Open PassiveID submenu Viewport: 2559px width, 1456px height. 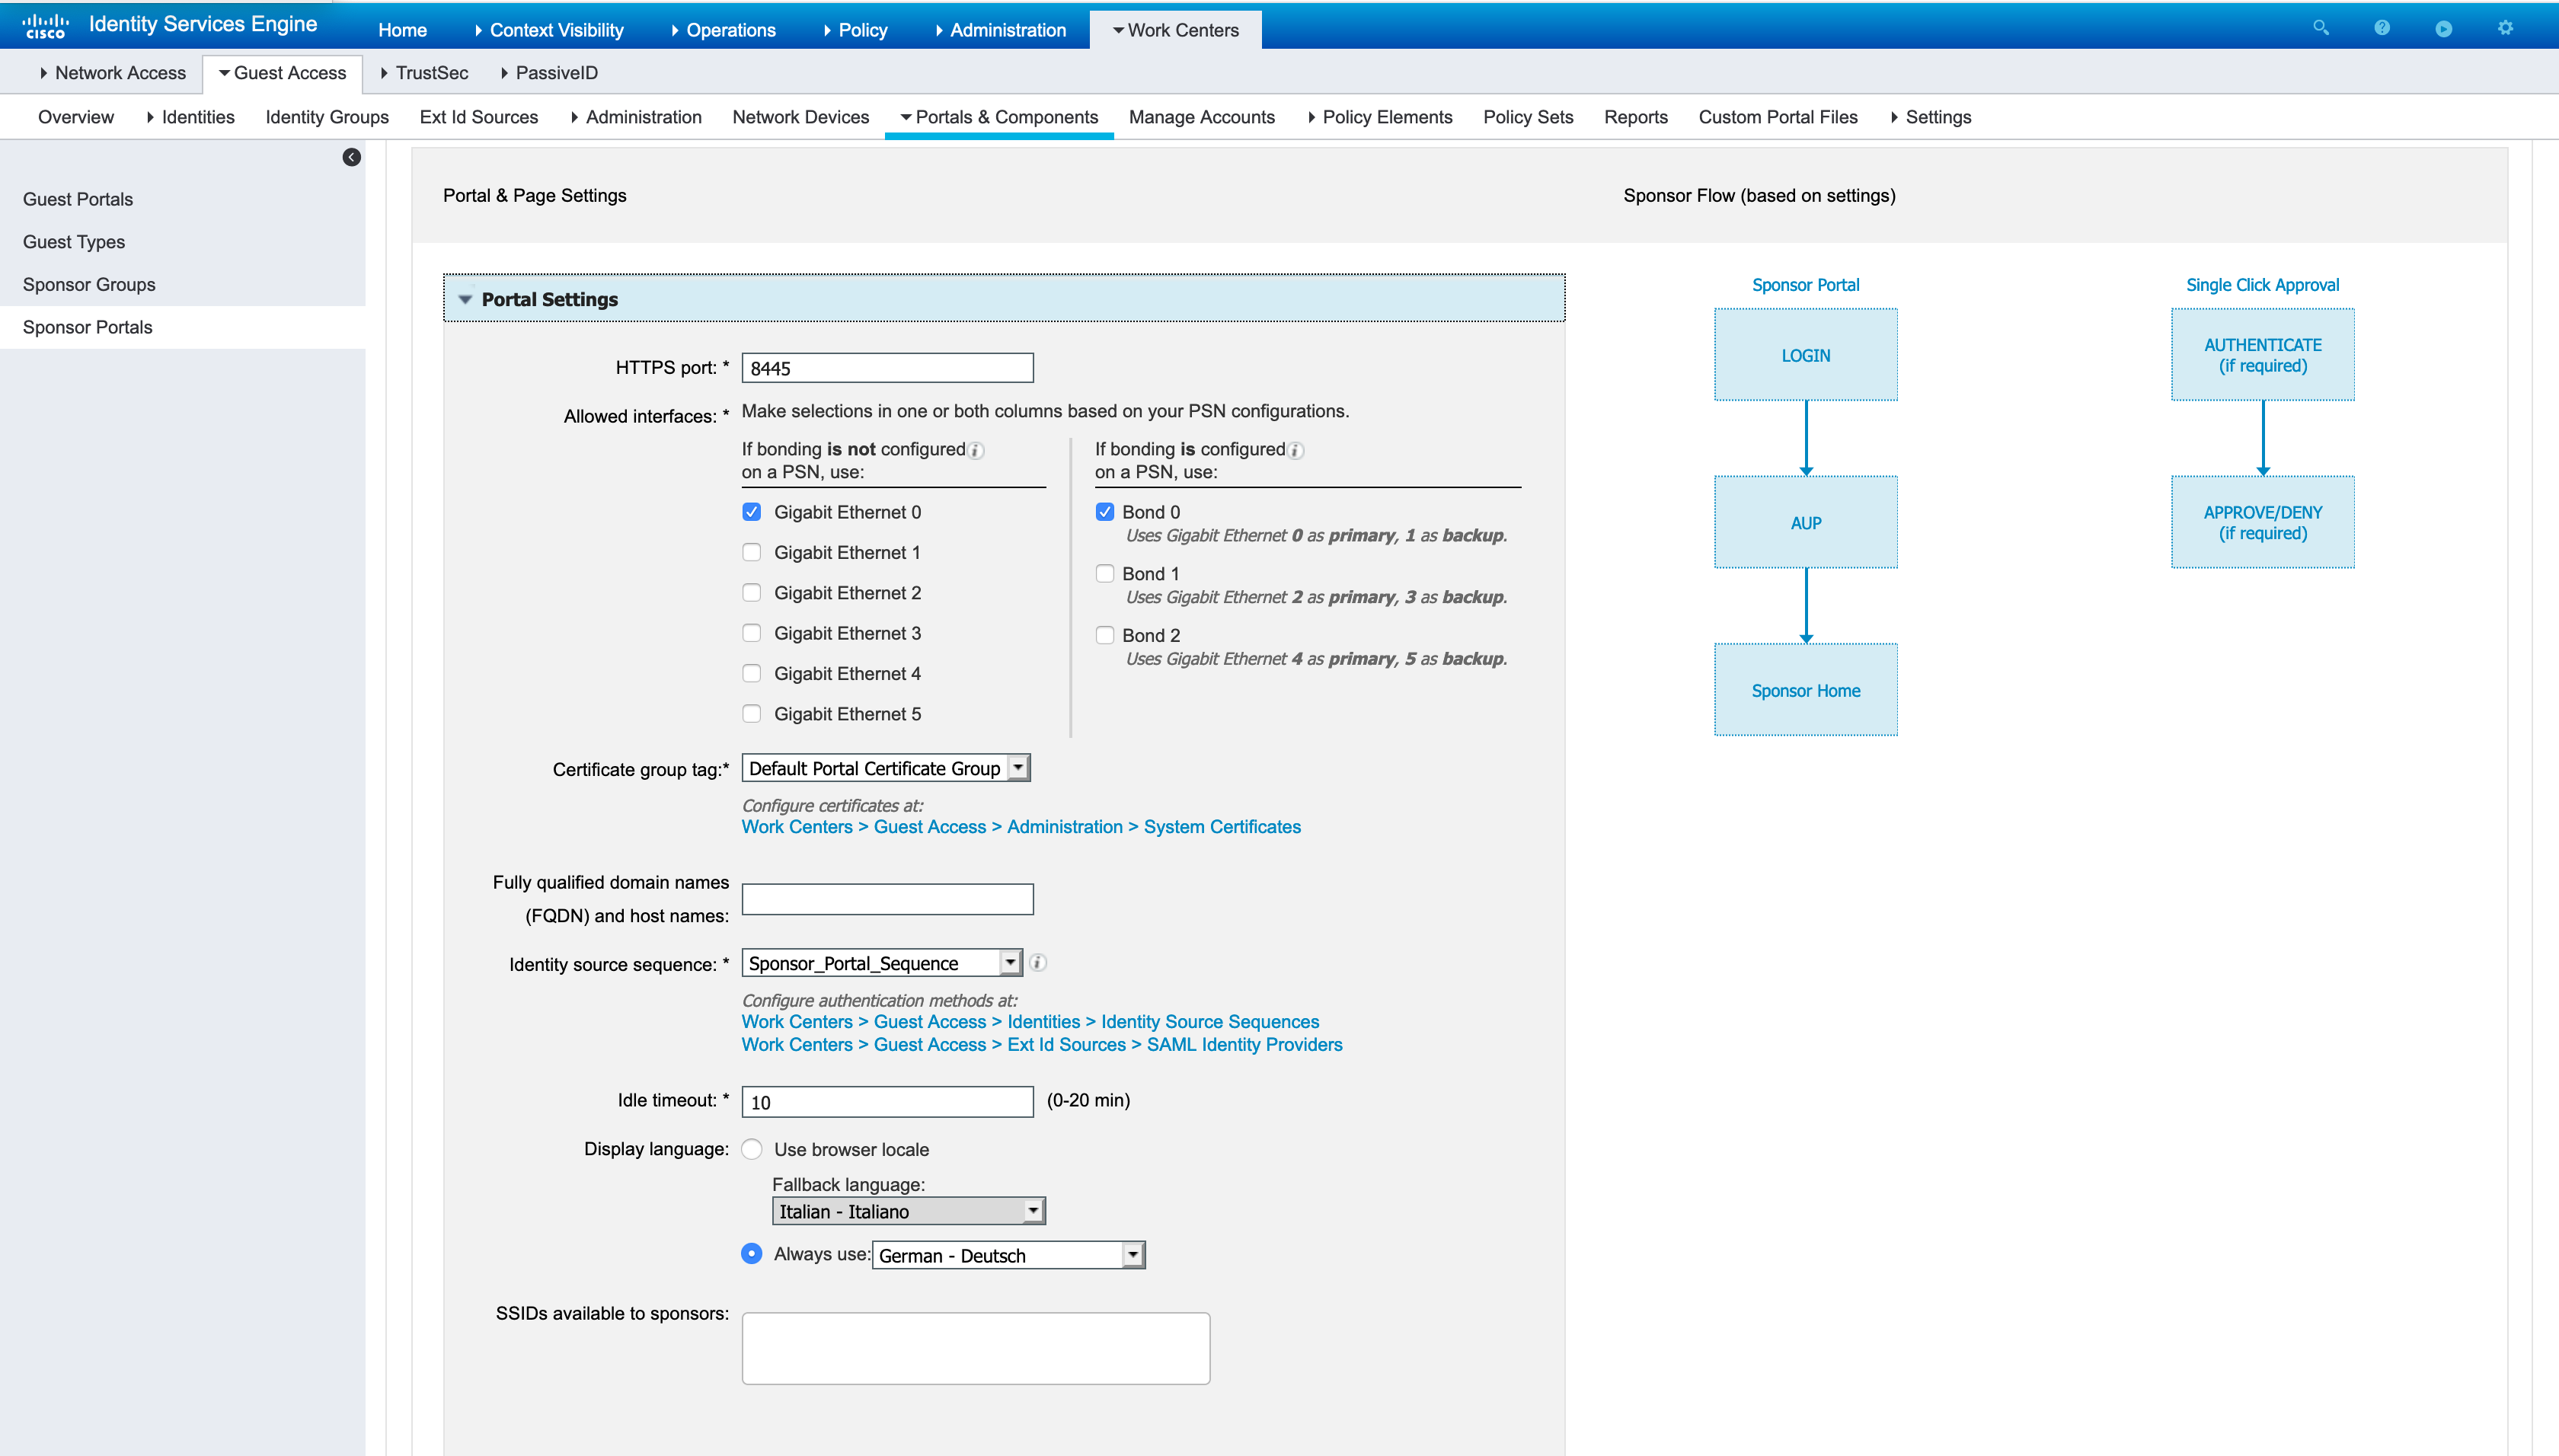pos(549,73)
